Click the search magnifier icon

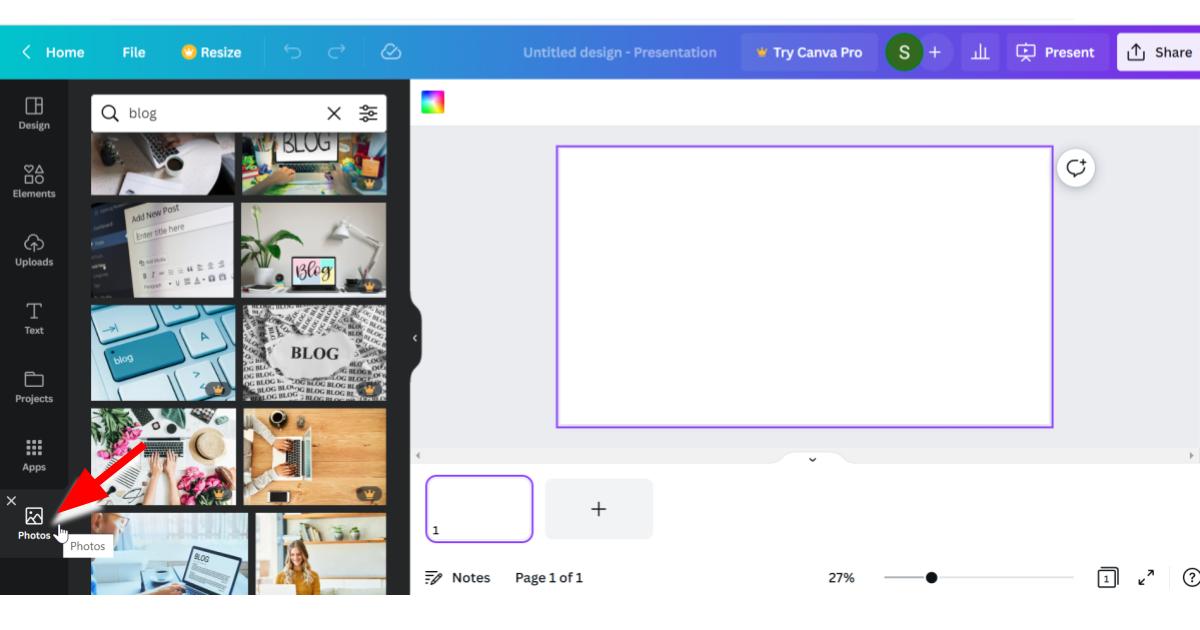[110, 113]
